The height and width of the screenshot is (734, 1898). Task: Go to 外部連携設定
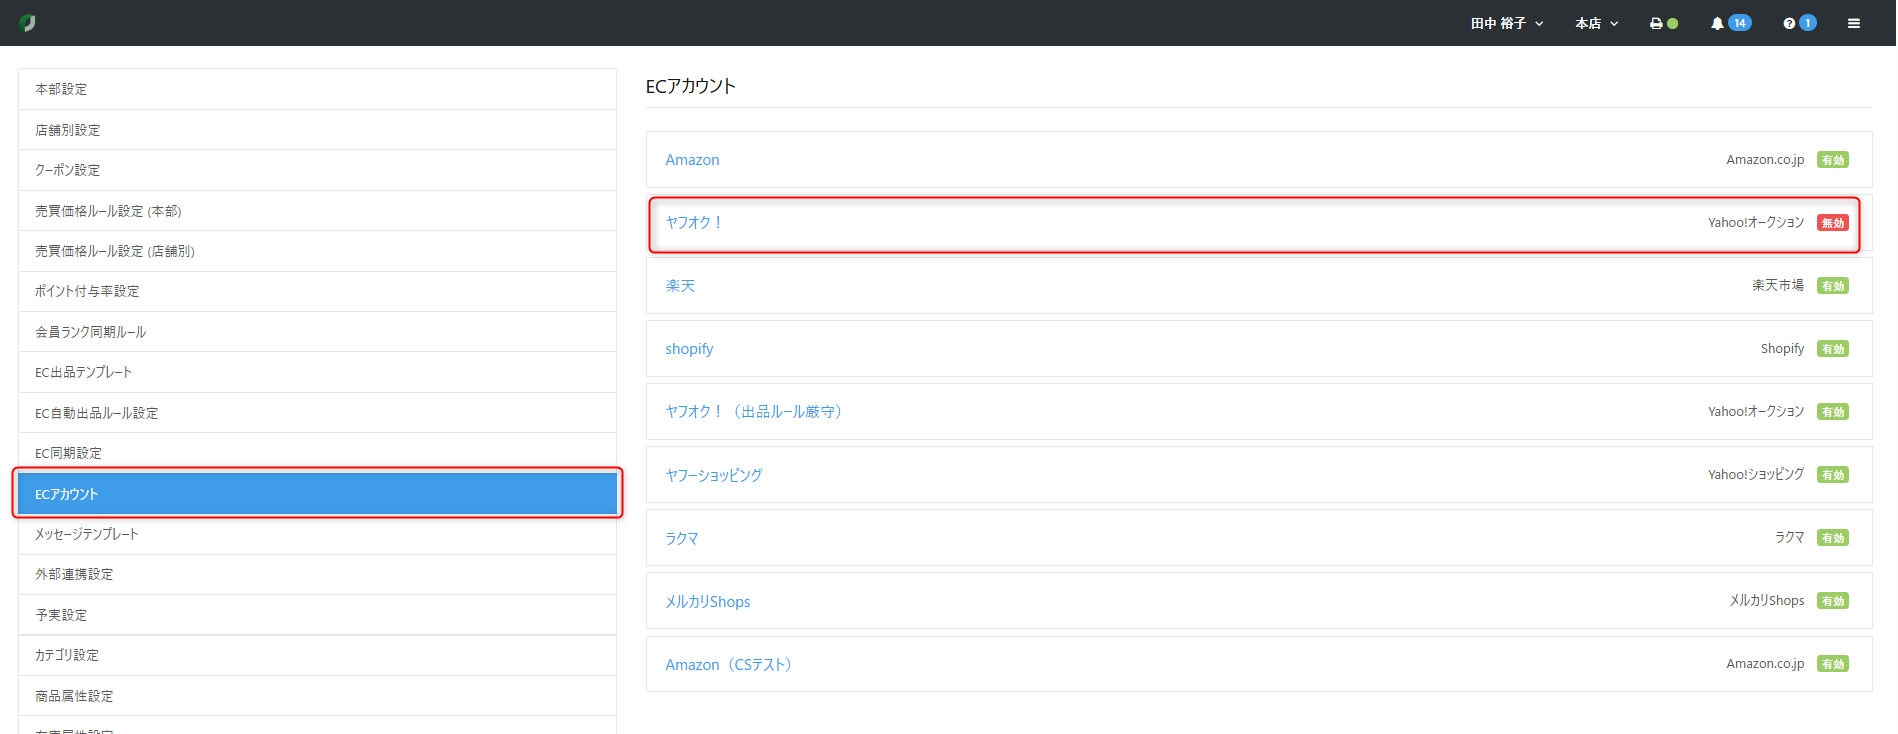[x=317, y=574]
